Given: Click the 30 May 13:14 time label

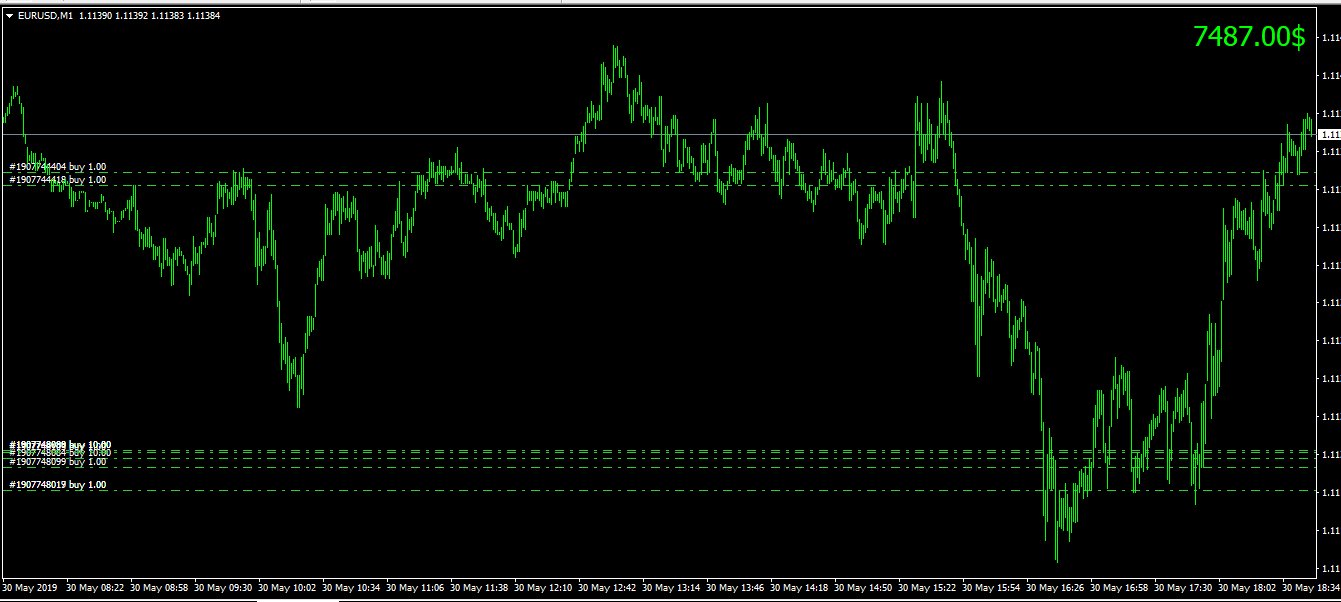Looking at the screenshot, I should (x=672, y=588).
